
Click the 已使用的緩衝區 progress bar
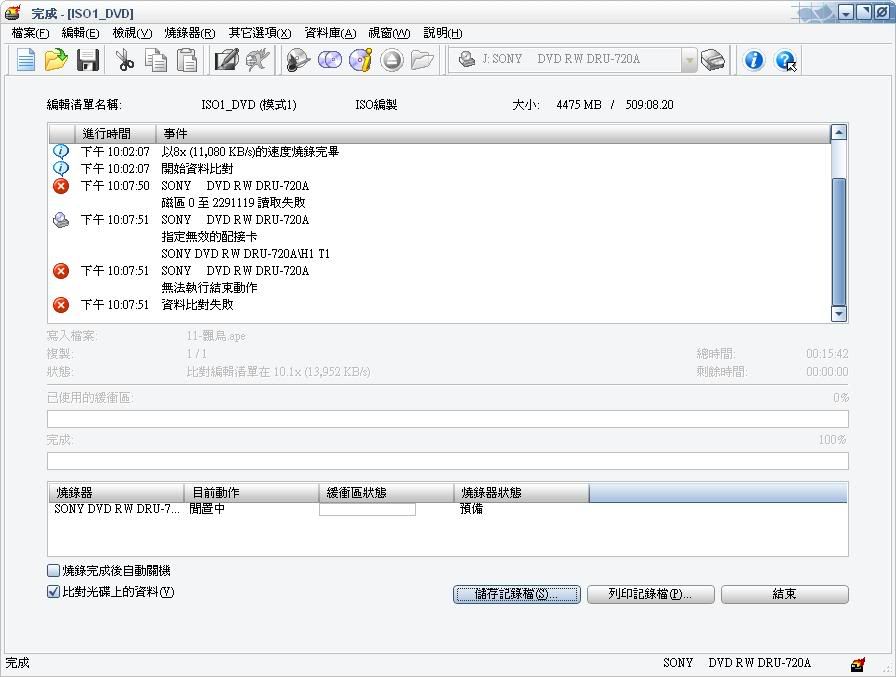pos(447,419)
